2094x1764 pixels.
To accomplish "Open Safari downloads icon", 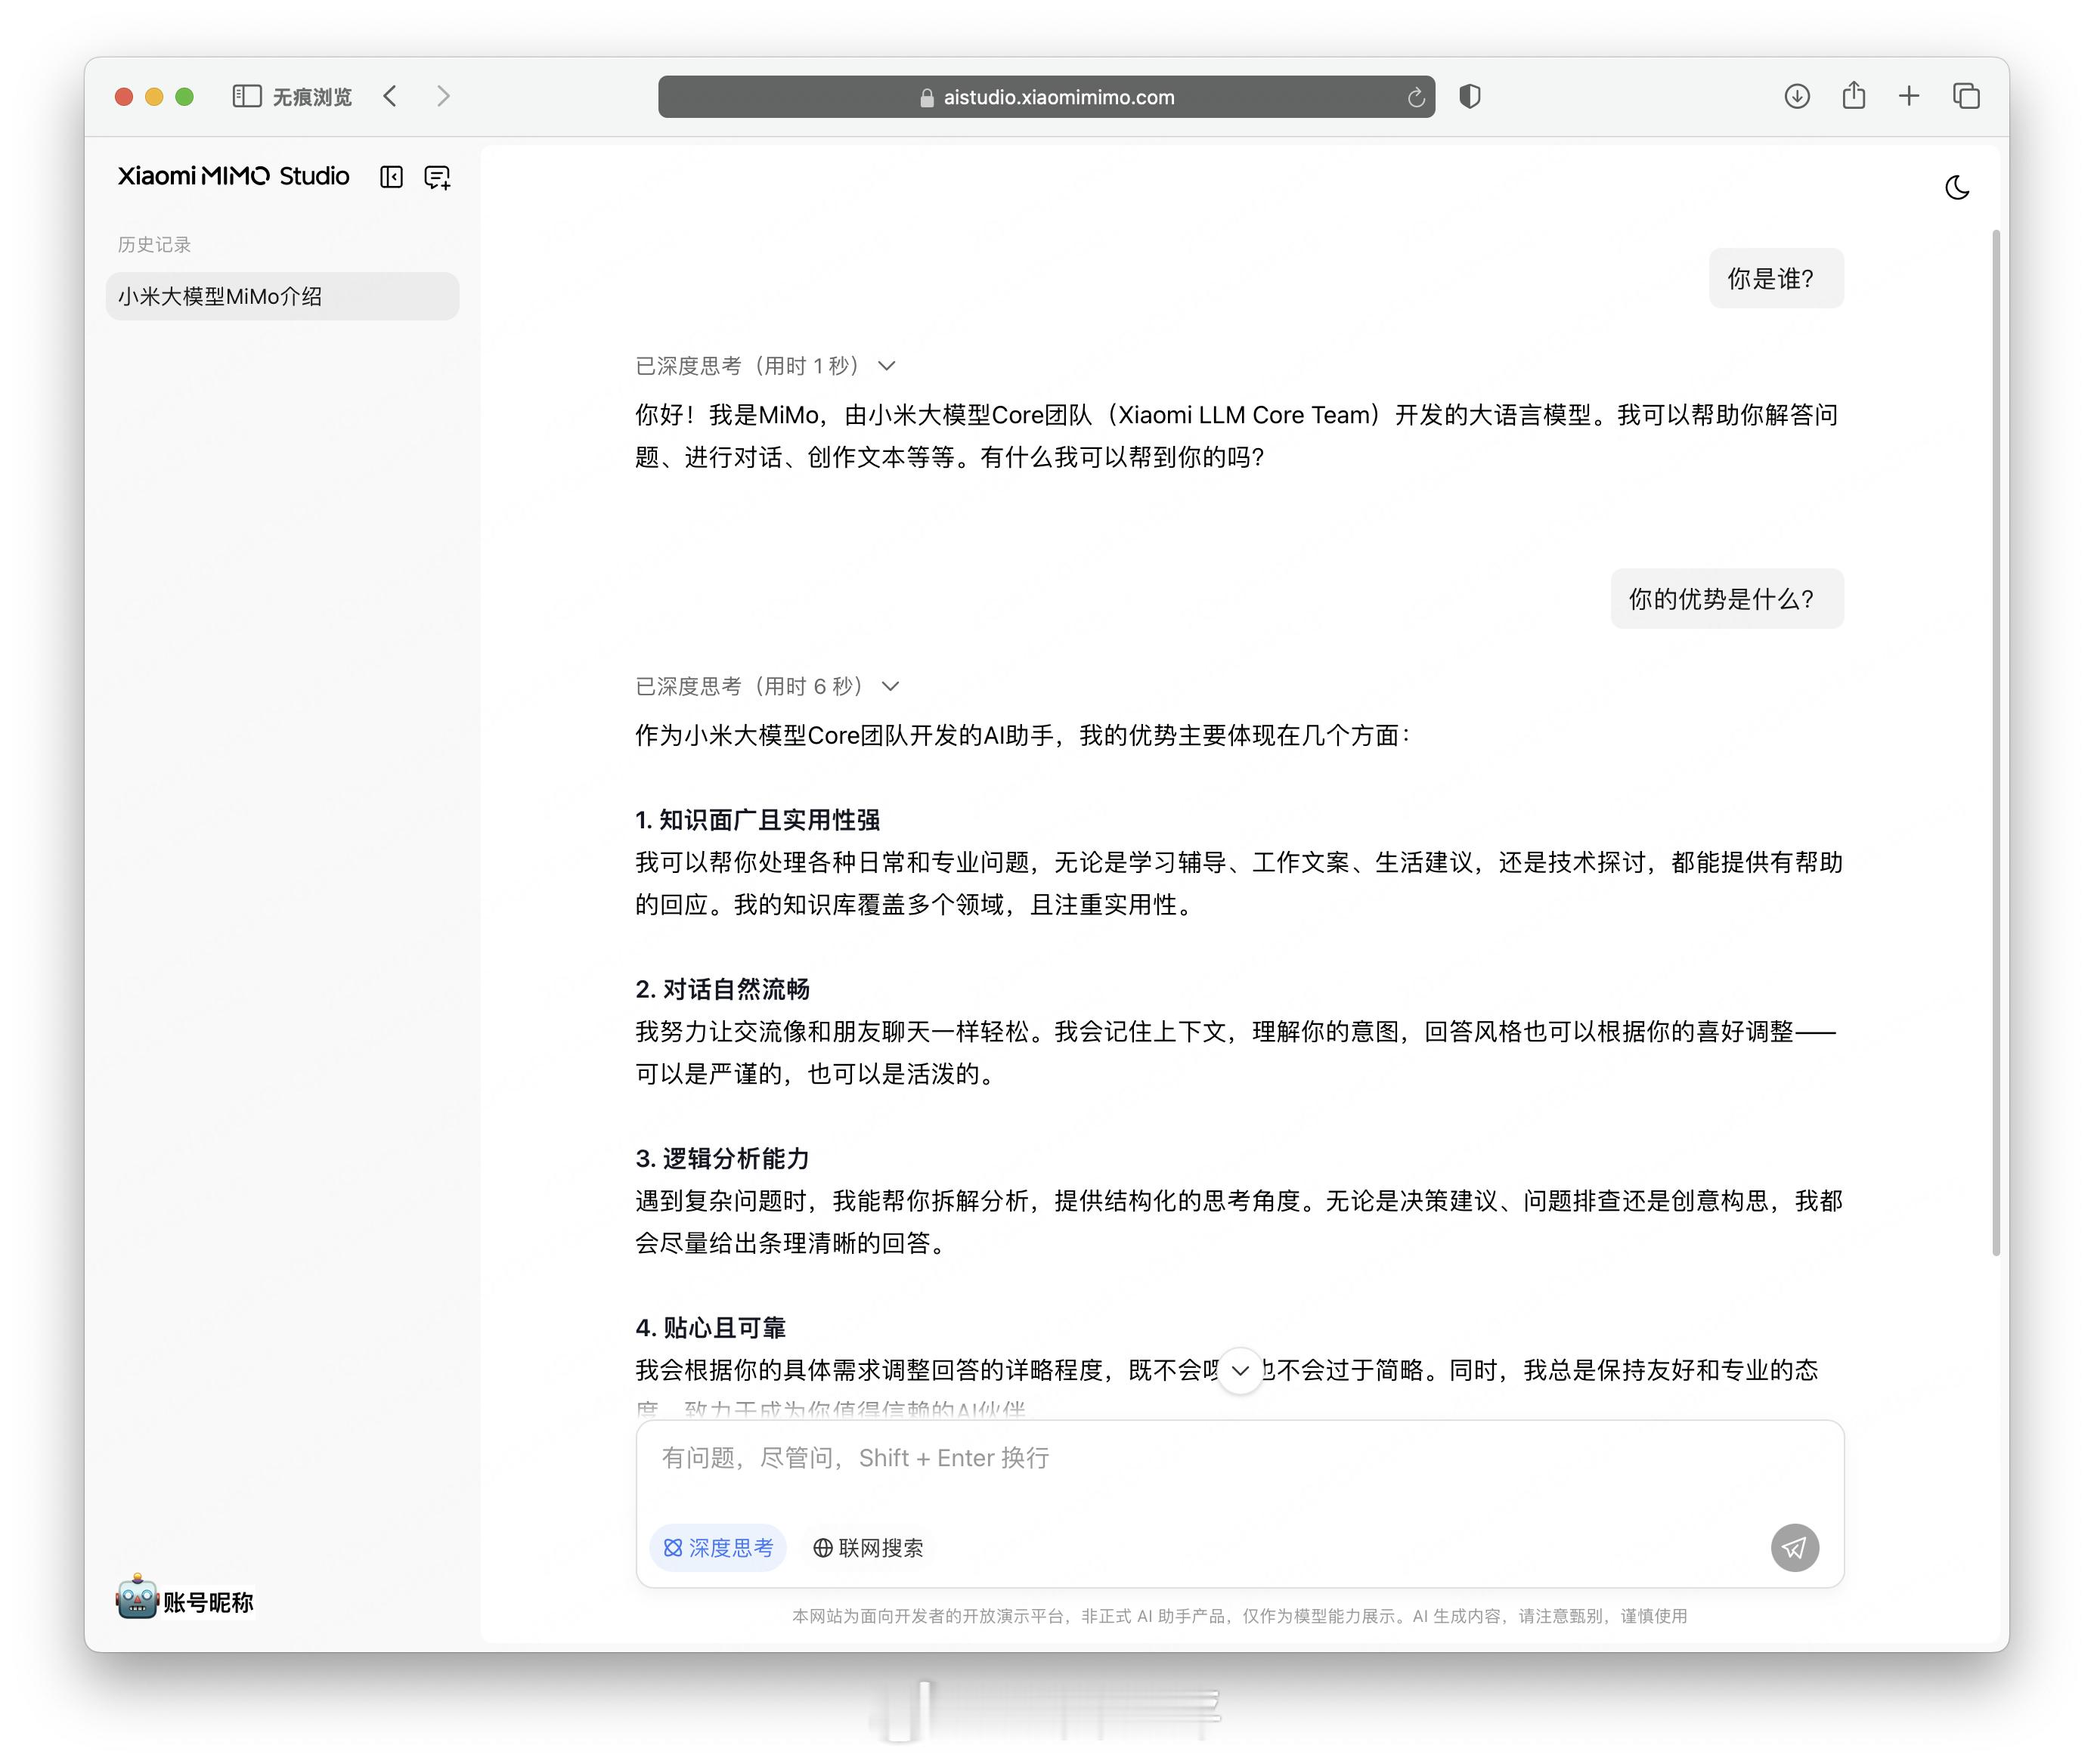I will (x=1796, y=96).
